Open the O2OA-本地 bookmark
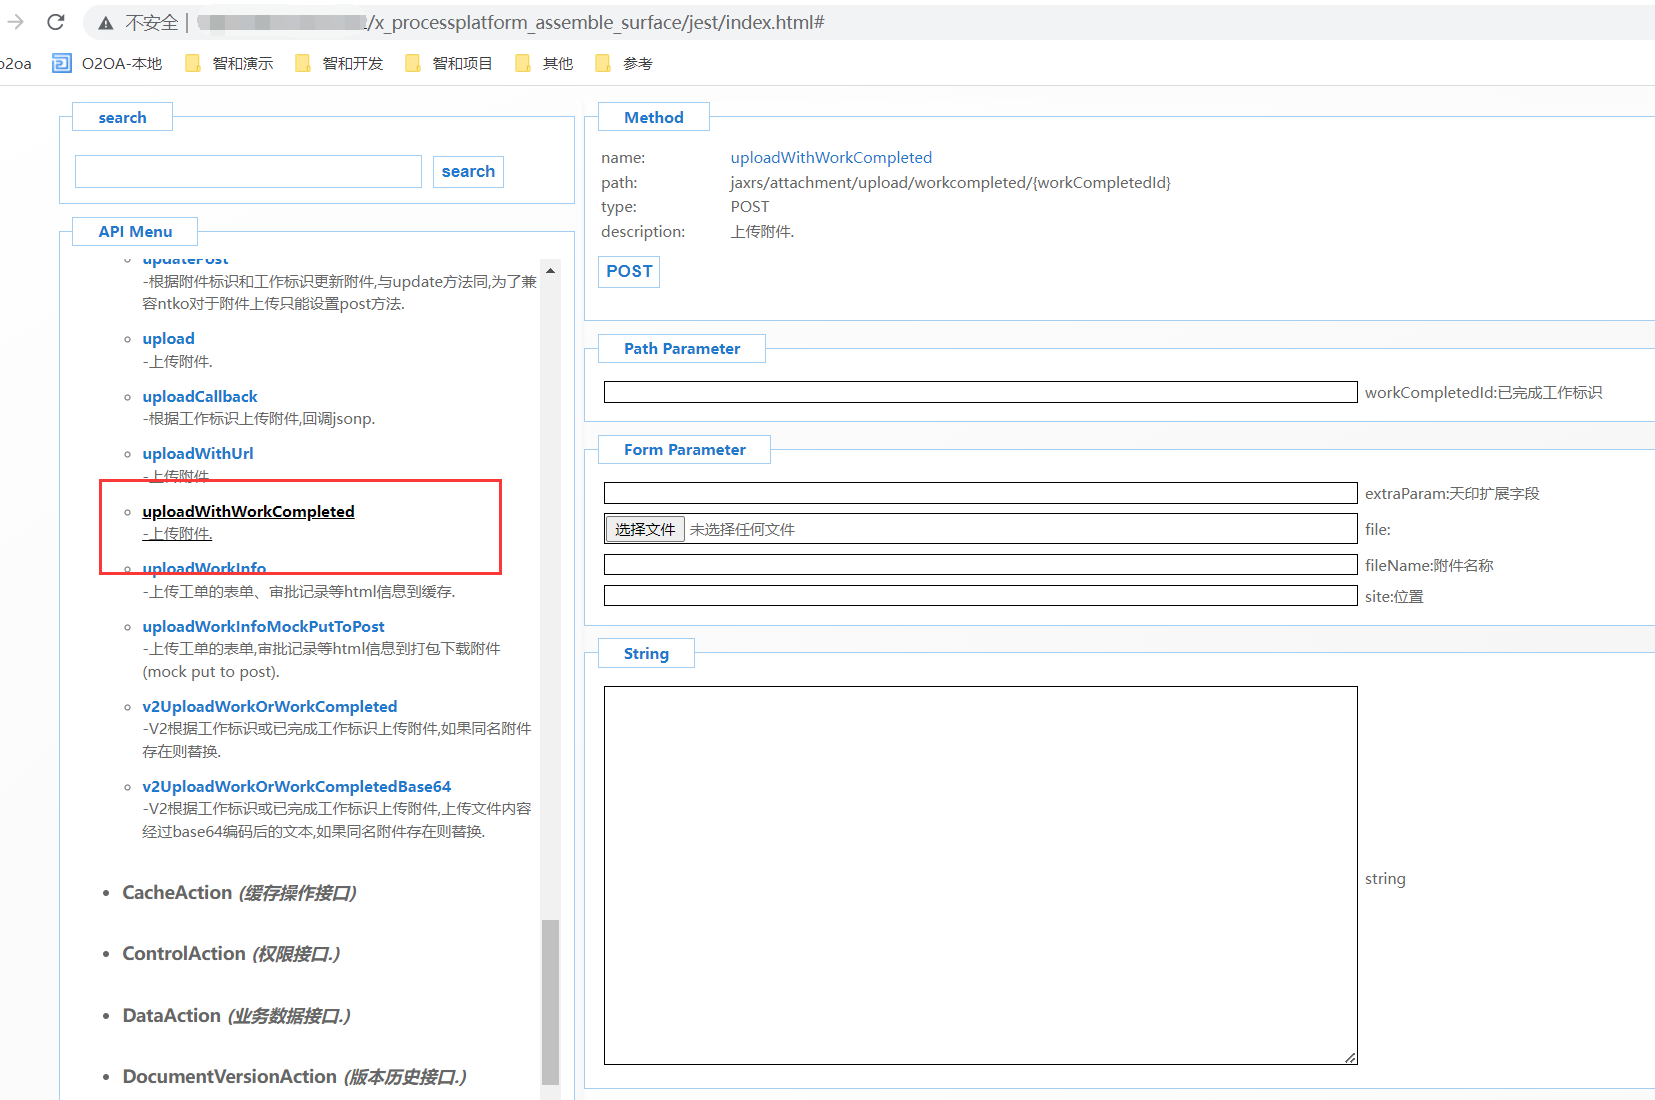The height and width of the screenshot is (1100, 1655). [x=108, y=64]
